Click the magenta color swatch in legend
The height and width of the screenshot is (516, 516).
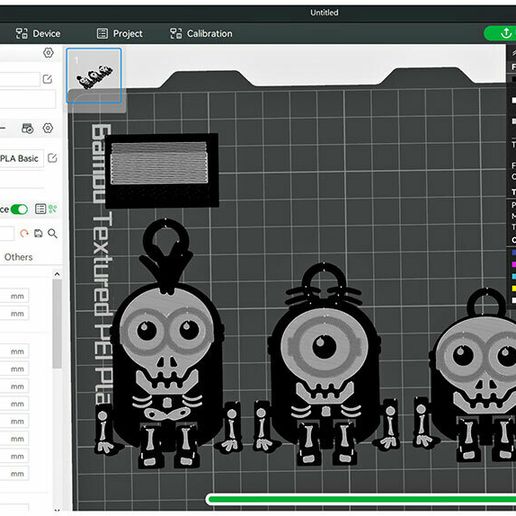tap(514, 265)
